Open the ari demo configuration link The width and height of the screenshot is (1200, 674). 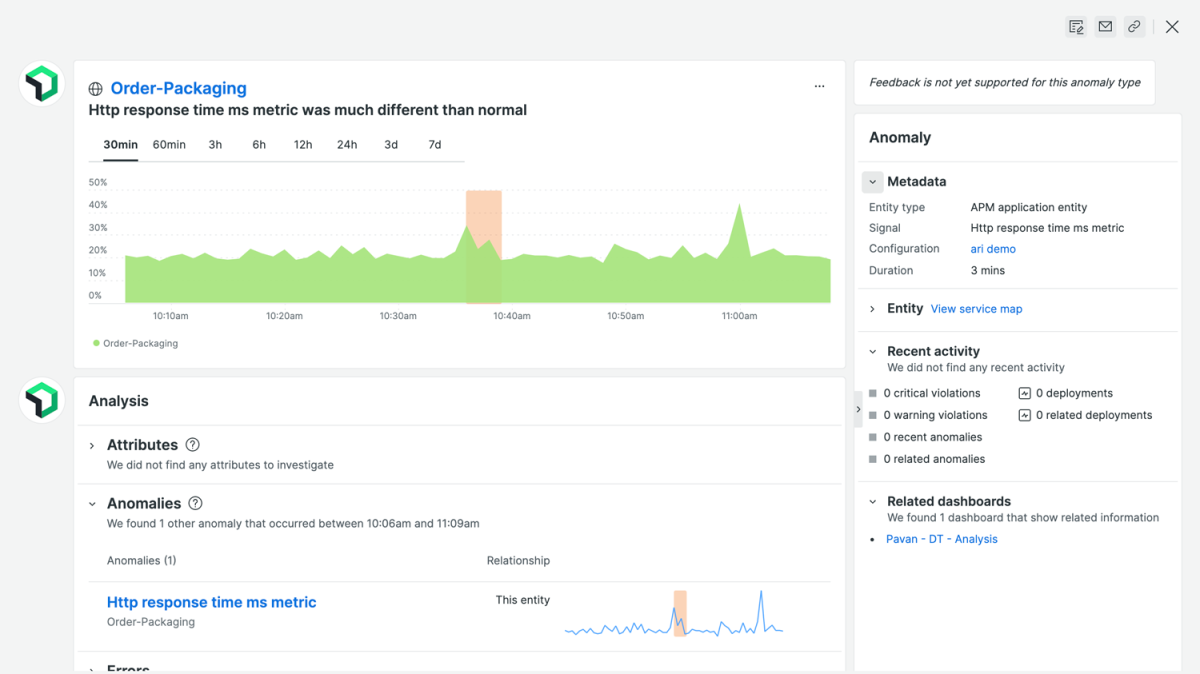[993, 249]
